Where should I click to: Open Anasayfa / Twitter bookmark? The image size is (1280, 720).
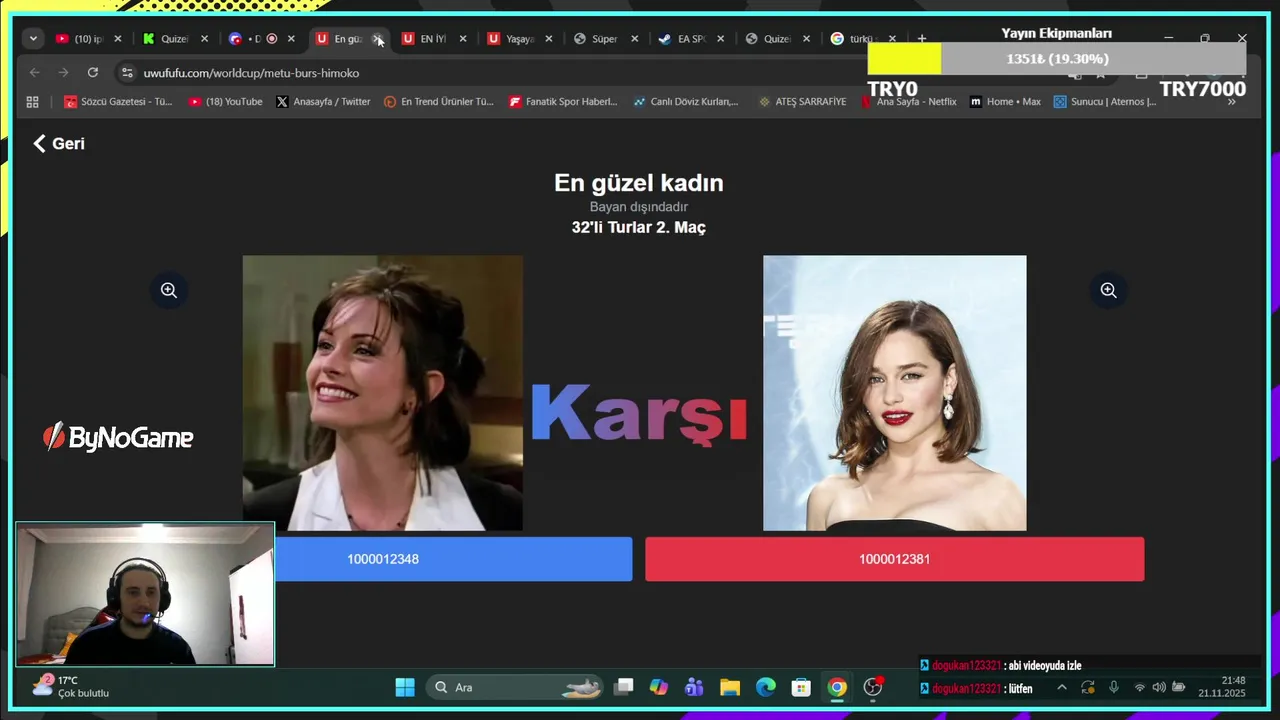coord(323,102)
